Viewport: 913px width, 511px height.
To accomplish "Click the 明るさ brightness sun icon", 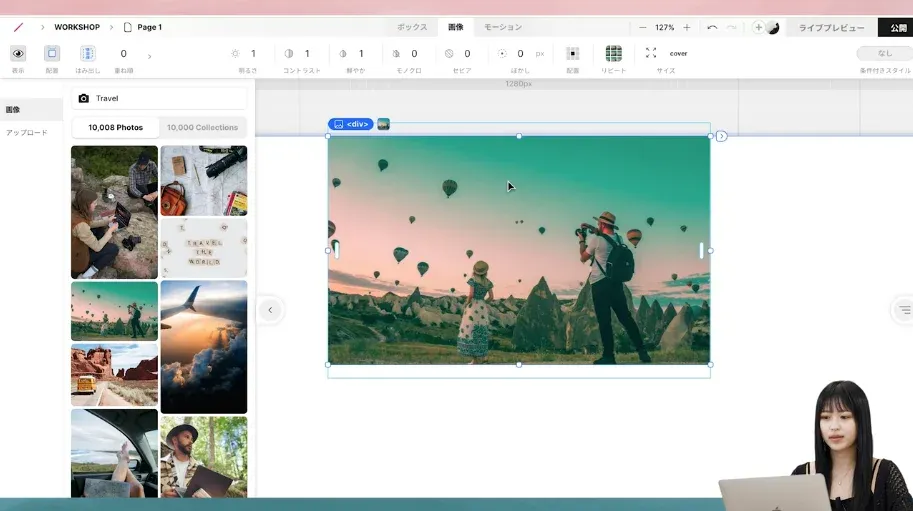I will pos(235,54).
